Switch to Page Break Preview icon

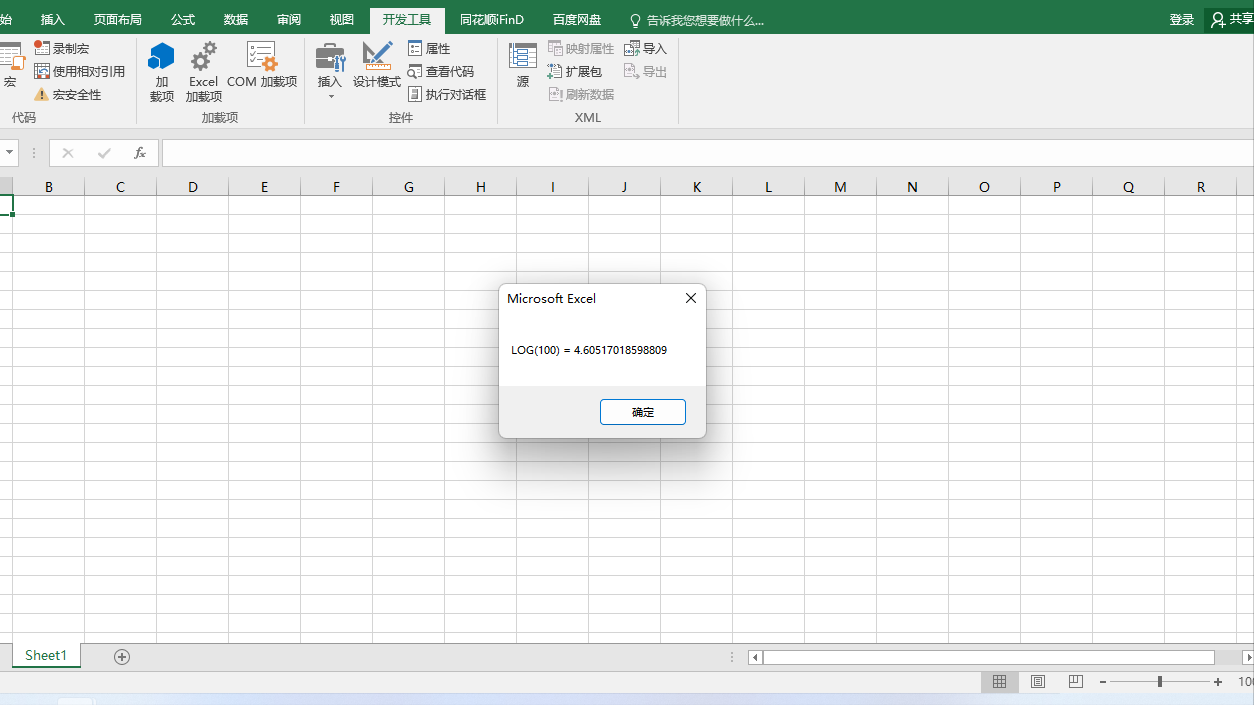coord(1076,682)
